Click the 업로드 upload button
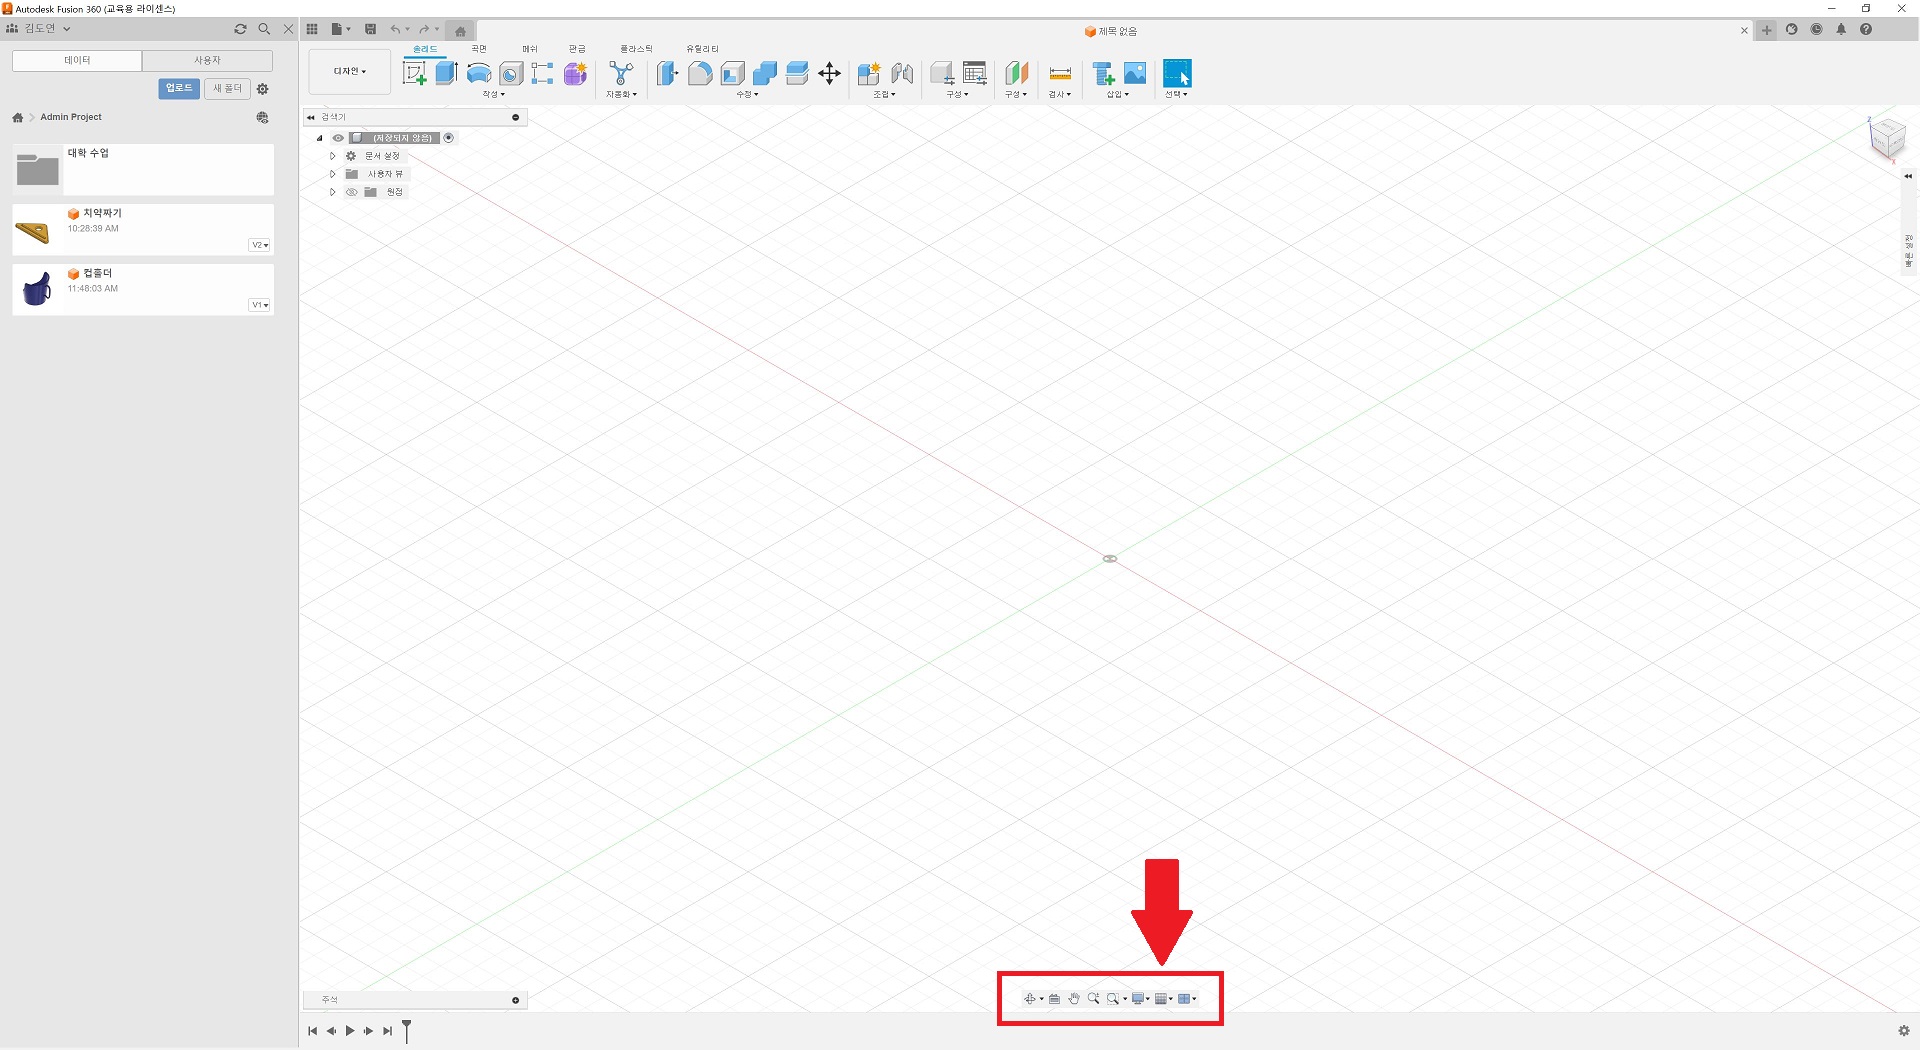The height and width of the screenshot is (1050, 1920). tap(179, 89)
